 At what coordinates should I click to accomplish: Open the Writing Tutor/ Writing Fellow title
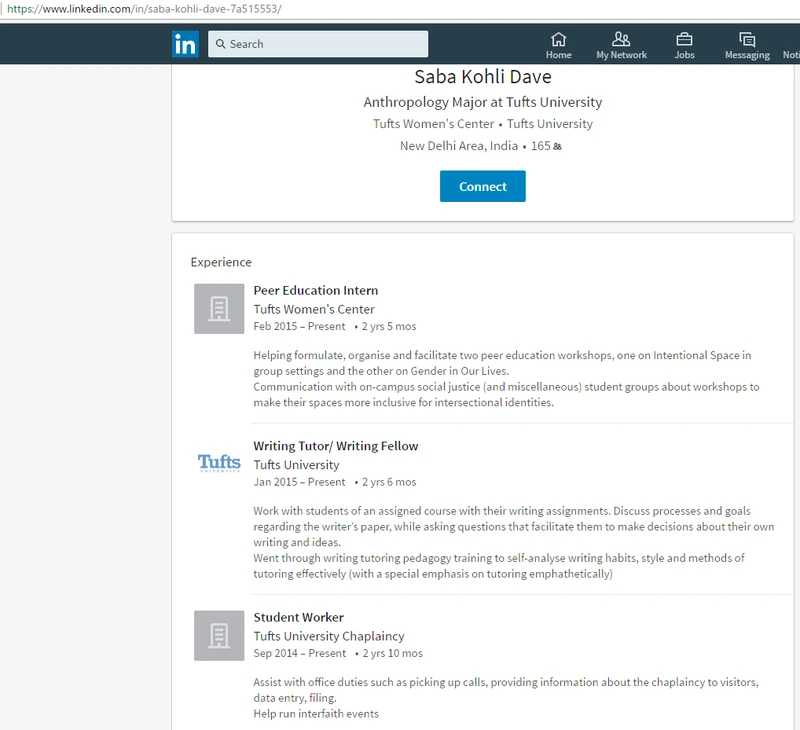coord(336,446)
